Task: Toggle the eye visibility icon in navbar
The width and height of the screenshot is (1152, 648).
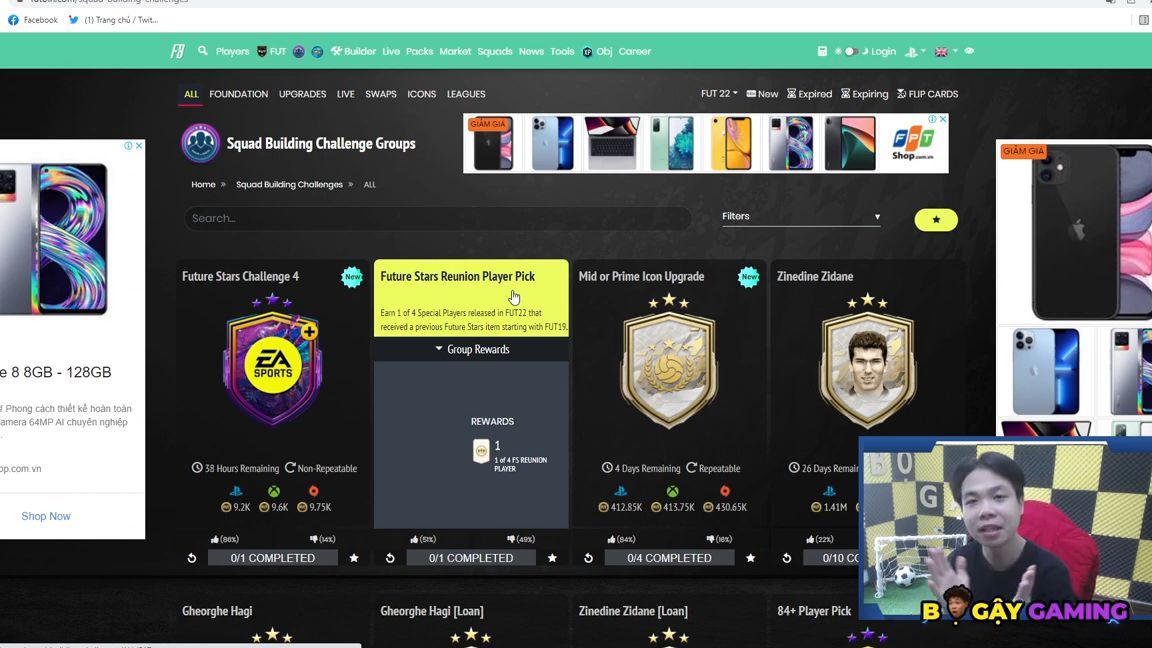Action: (969, 51)
